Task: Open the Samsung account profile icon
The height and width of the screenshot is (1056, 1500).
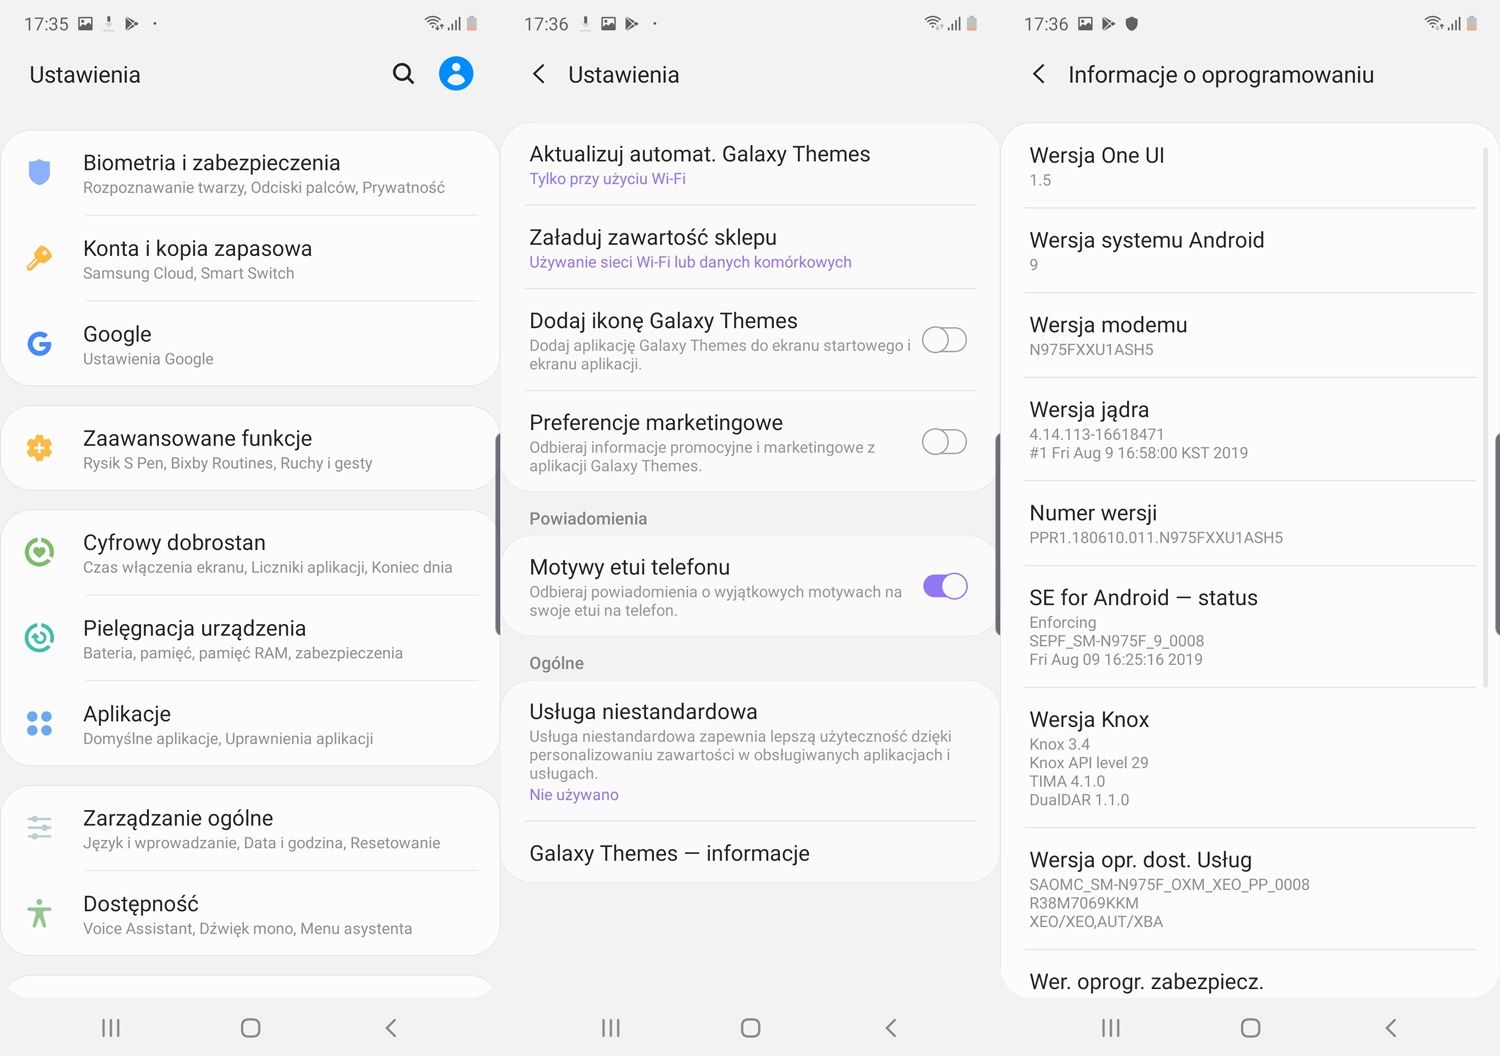Action: pos(456,74)
